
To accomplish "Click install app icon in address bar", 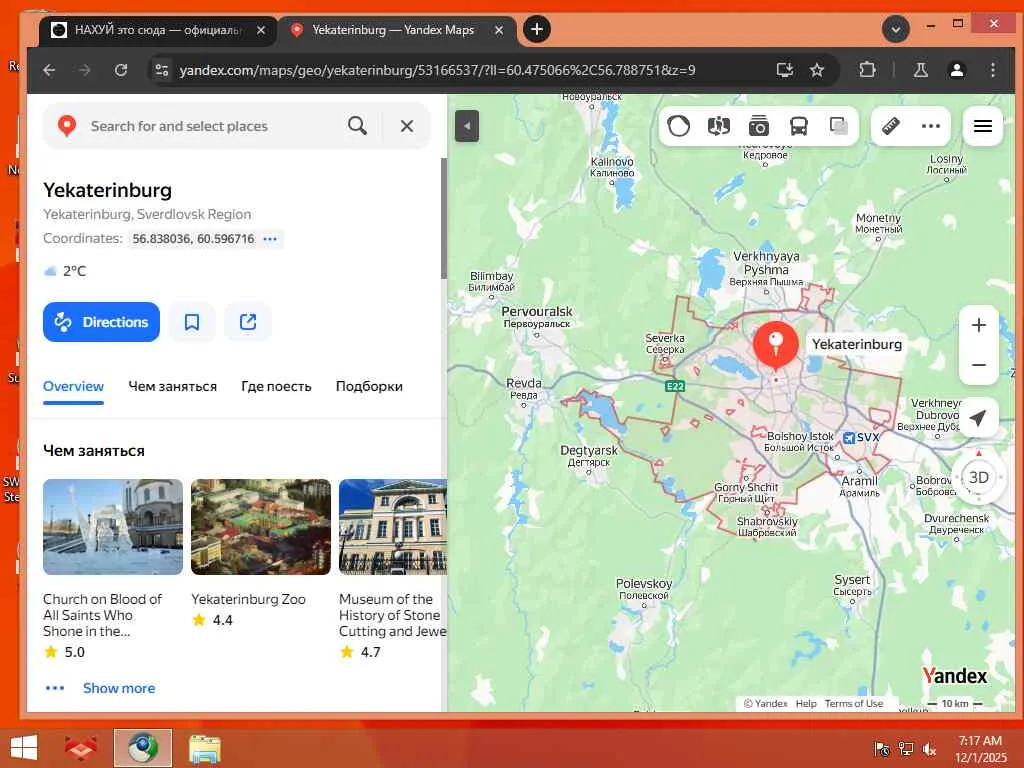I will [x=784, y=70].
